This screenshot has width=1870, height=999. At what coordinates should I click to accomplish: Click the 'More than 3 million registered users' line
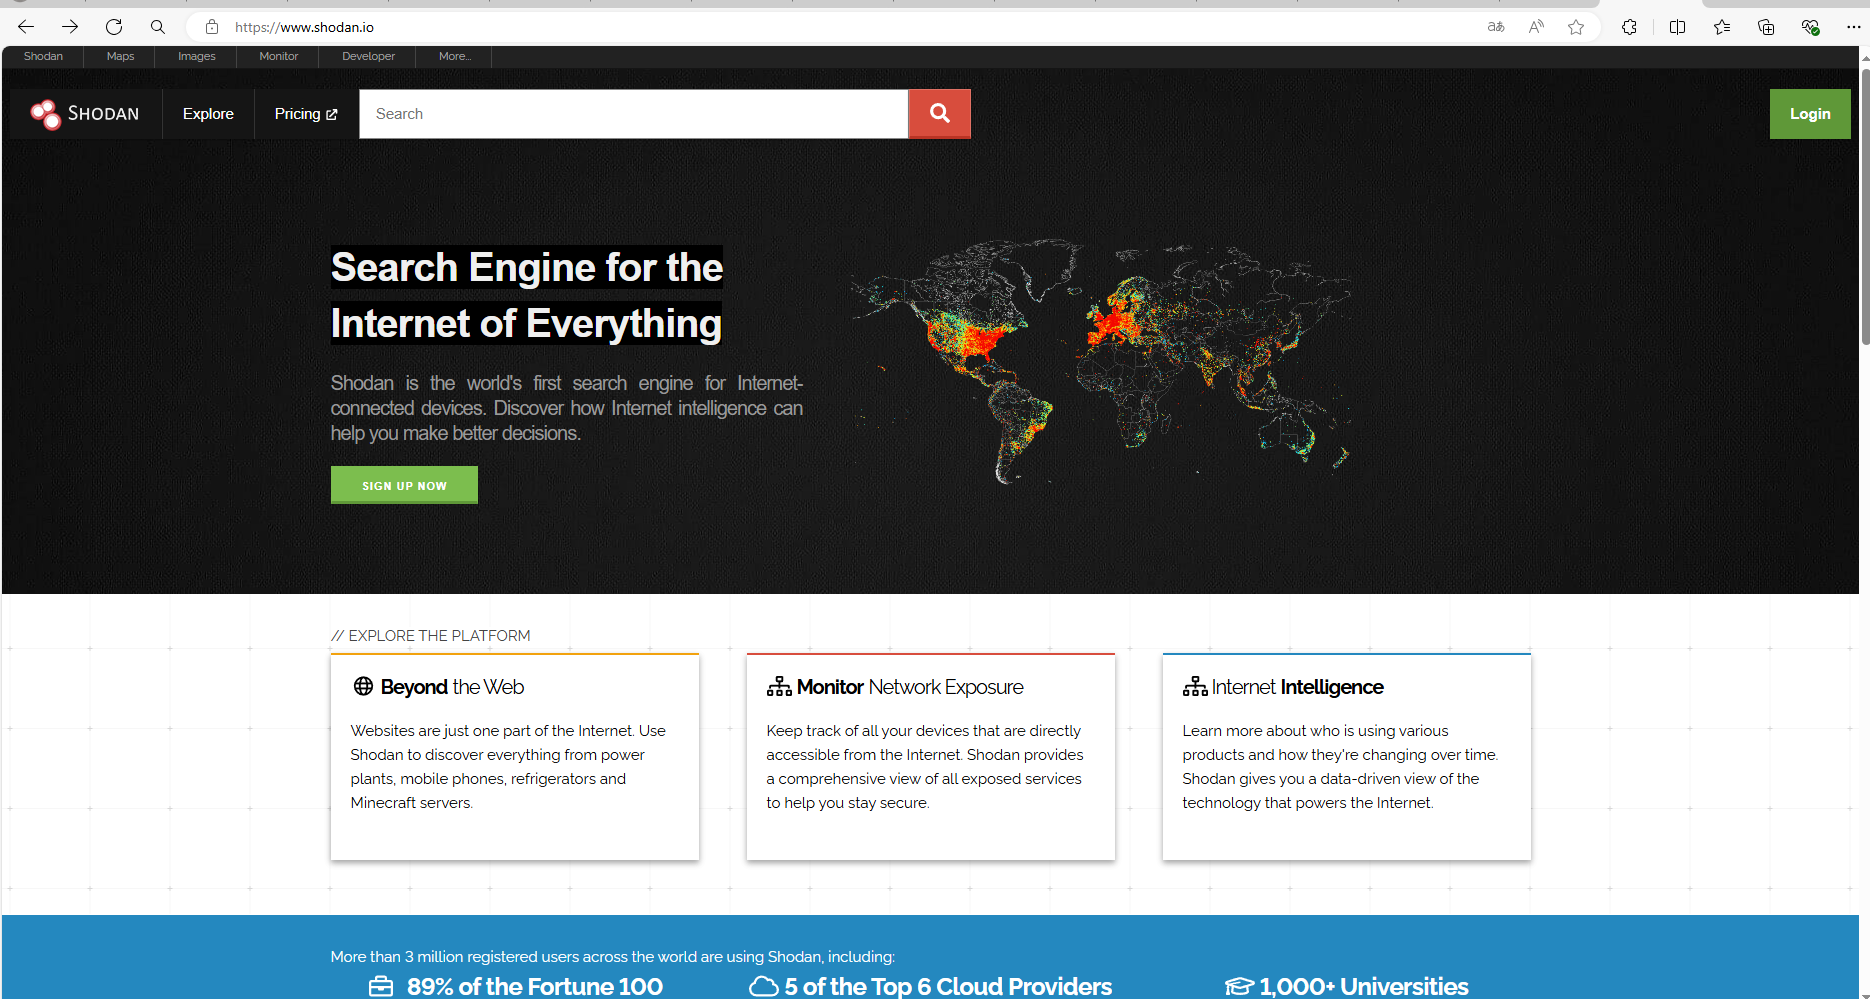613,957
